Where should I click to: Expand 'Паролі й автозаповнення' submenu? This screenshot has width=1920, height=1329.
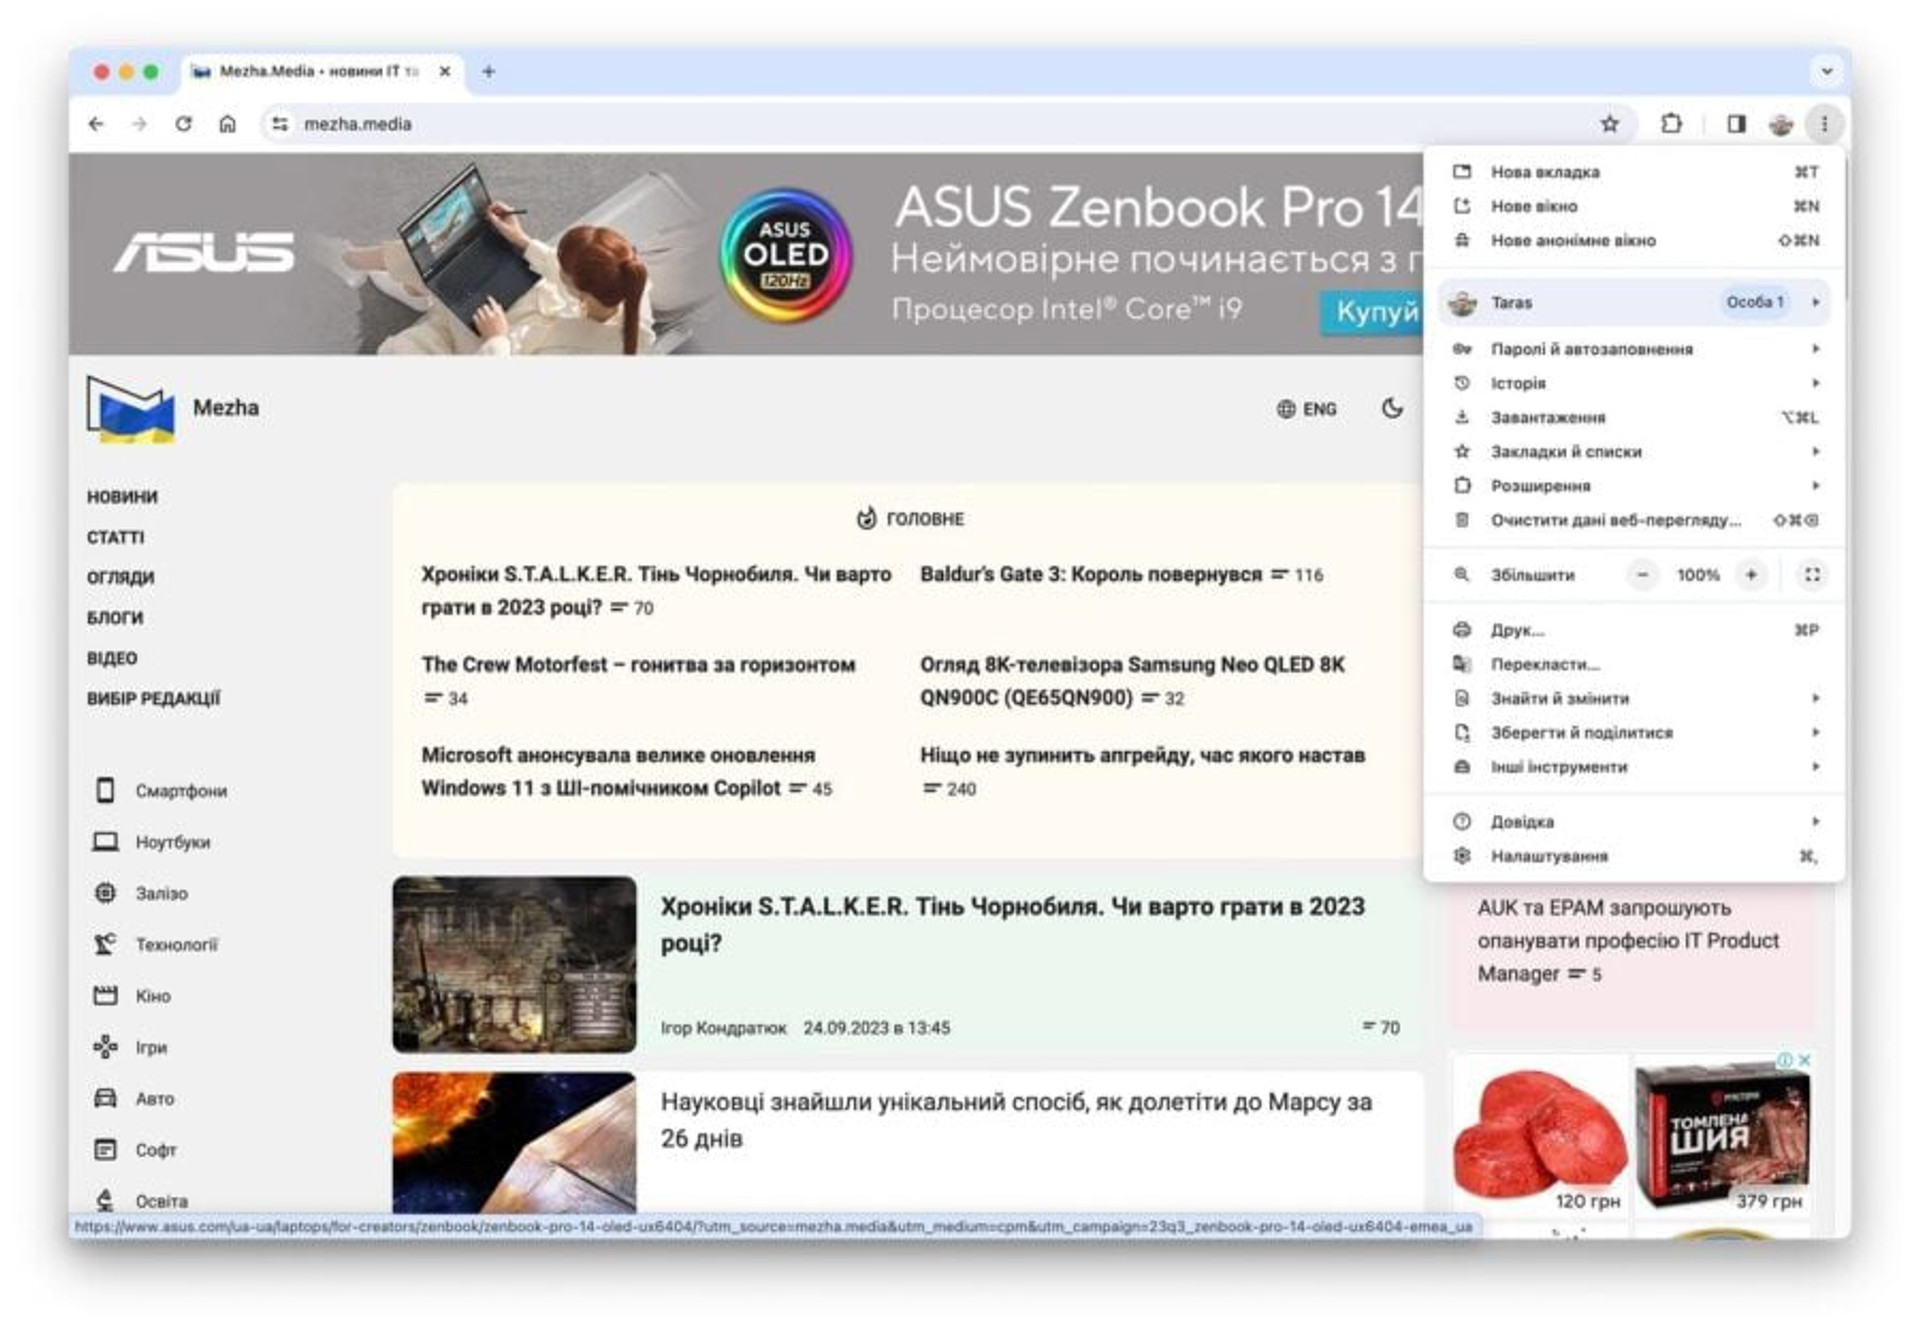click(x=1634, y=349)
